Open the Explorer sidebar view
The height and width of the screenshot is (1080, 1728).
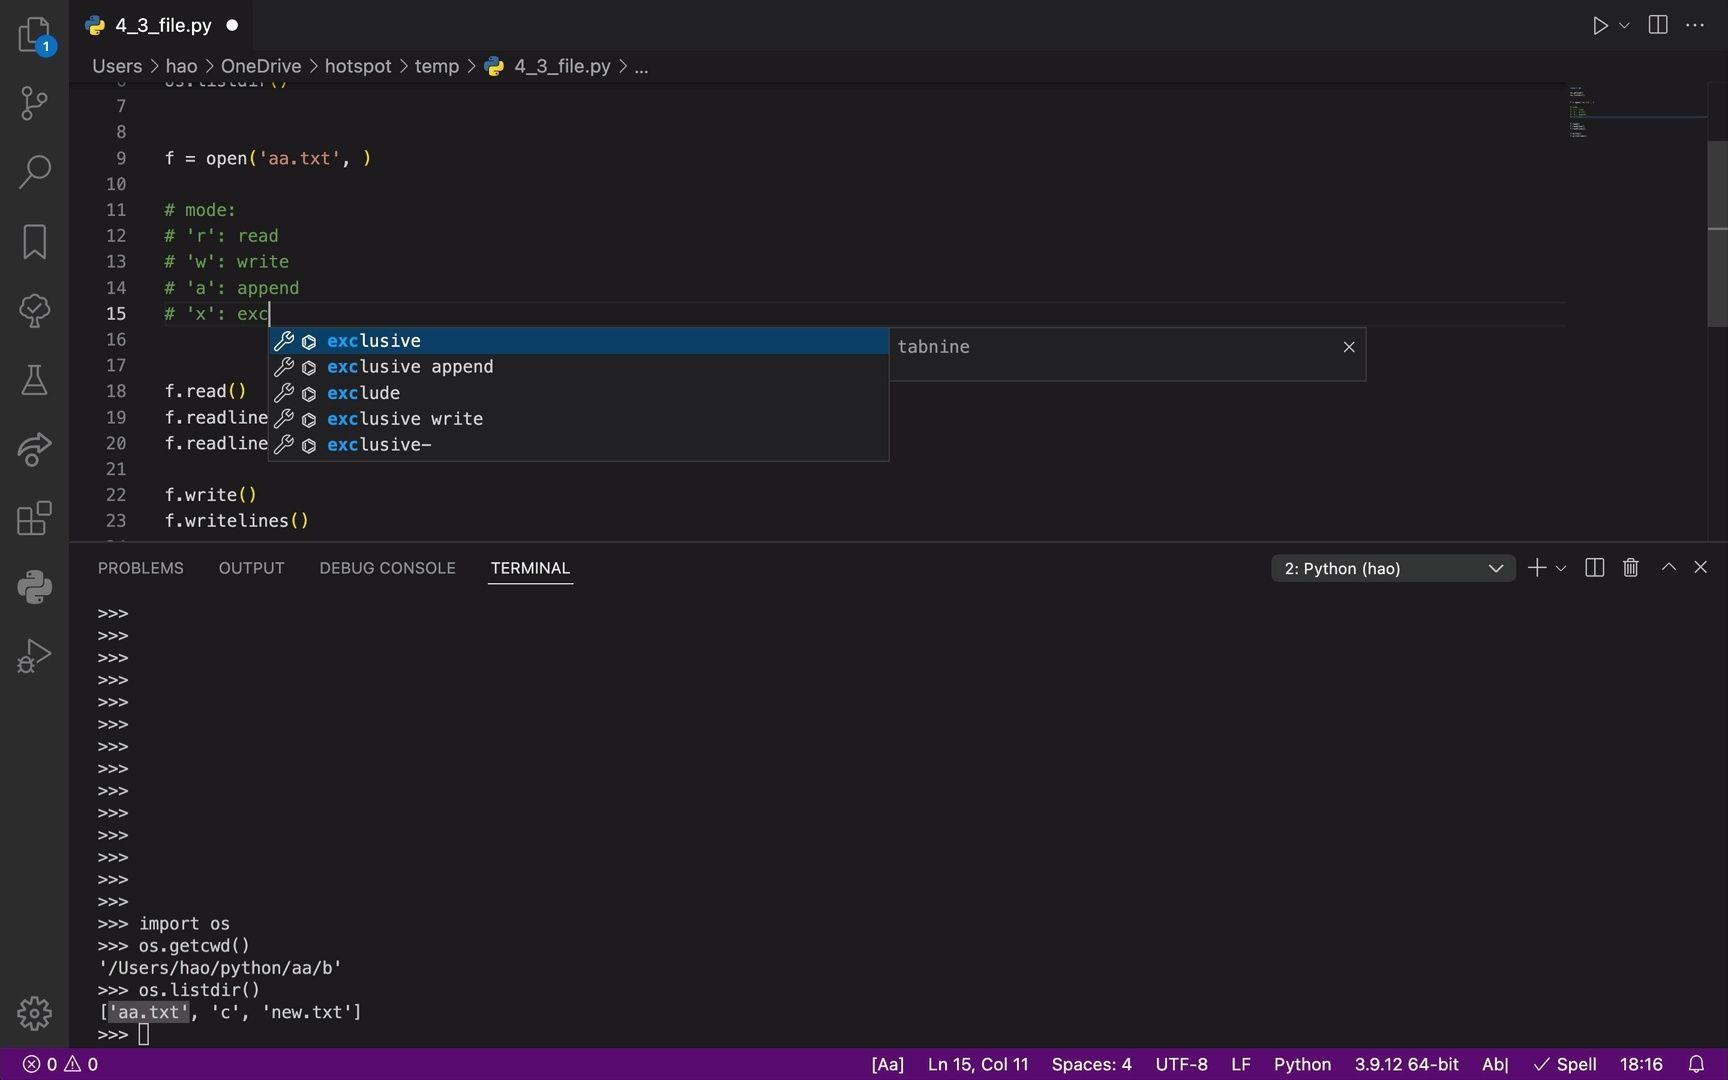(35, 34)
